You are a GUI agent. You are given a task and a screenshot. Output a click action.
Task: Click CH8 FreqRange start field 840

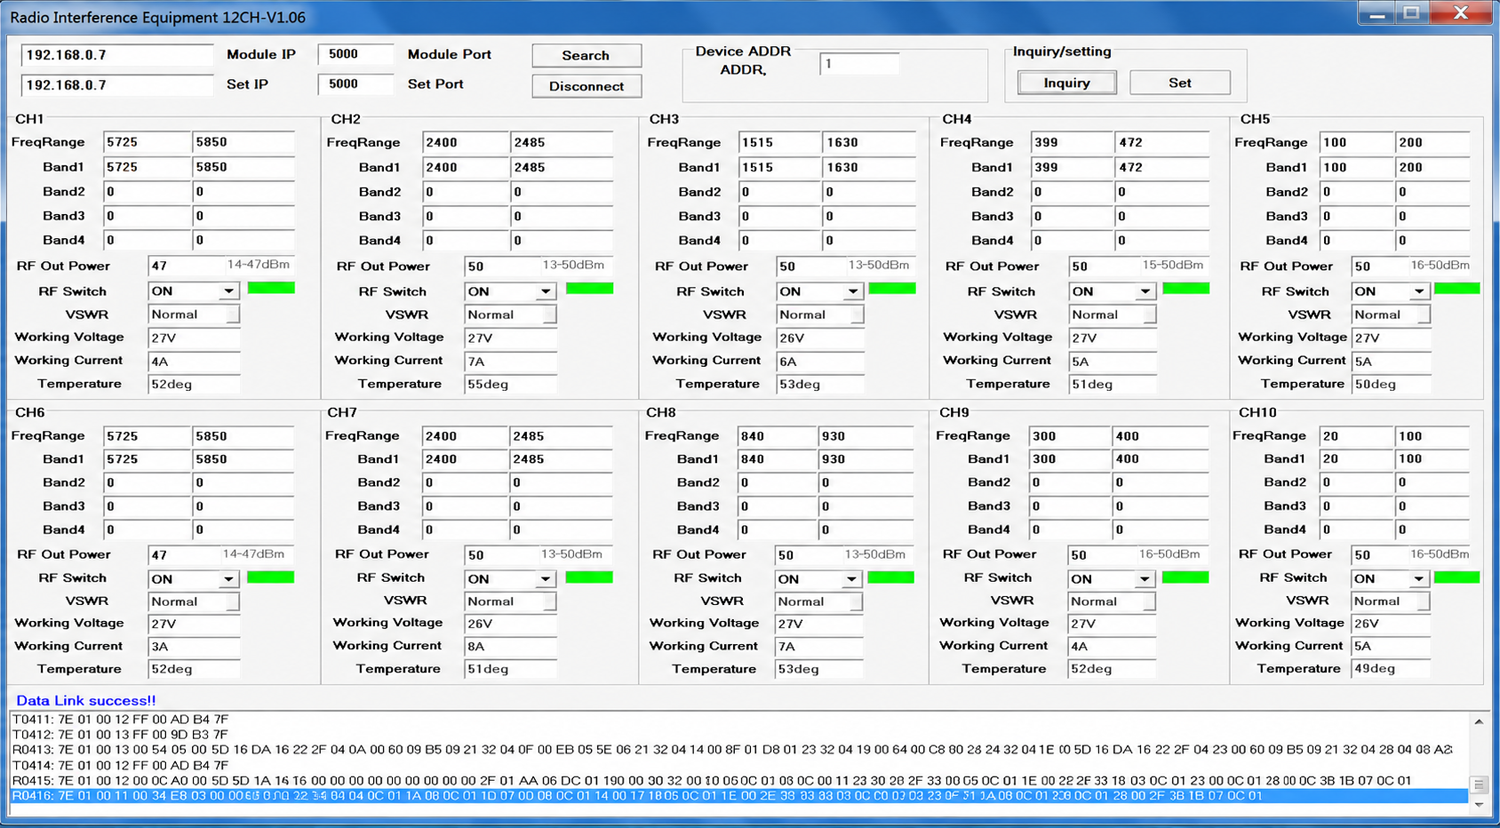click(x=779, y=436)
